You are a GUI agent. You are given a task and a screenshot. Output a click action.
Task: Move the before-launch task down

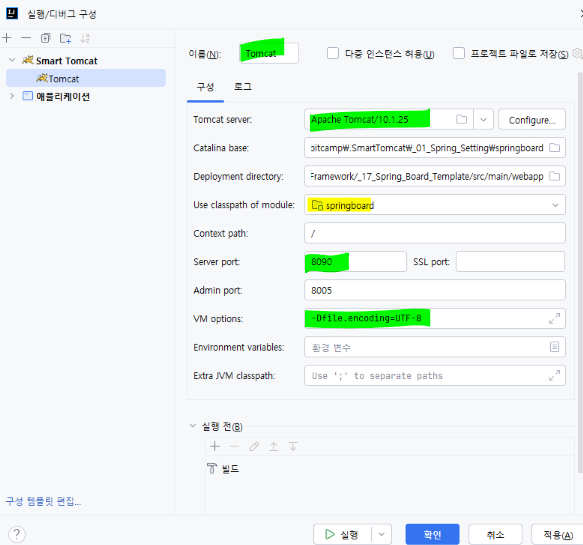(293, 446)
